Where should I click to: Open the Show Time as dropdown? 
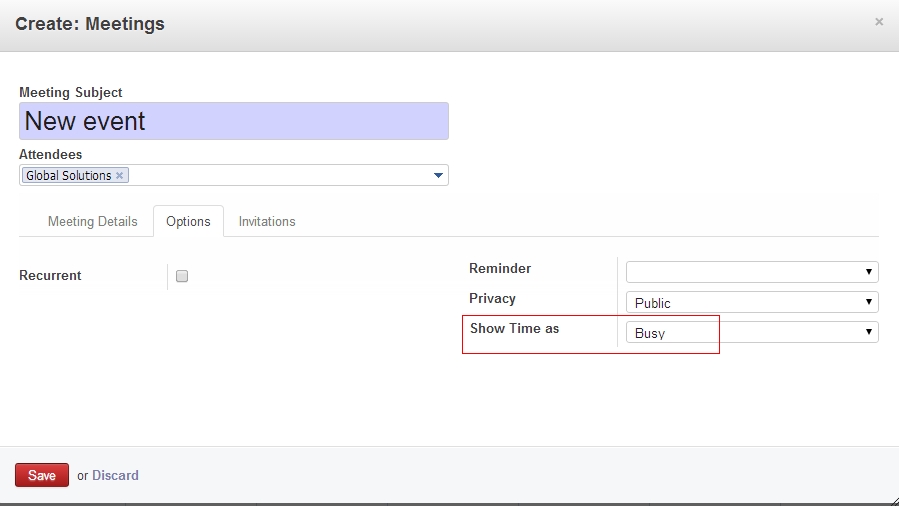(x=752, y=332)
